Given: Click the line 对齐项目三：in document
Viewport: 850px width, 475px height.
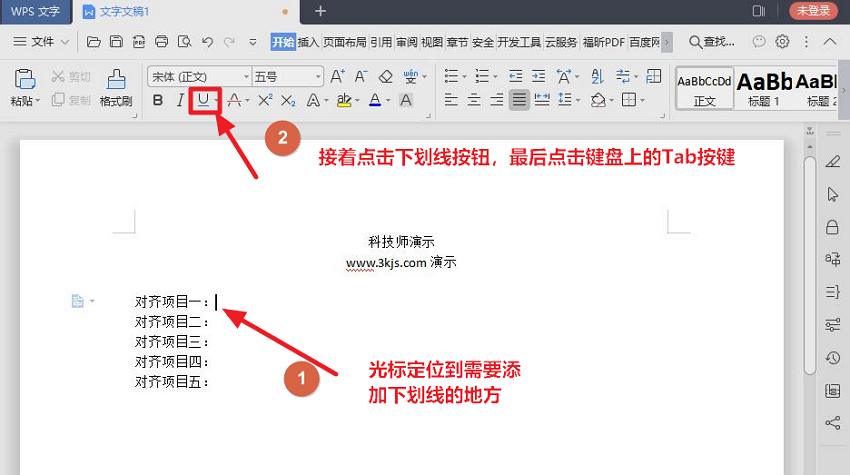Looking at the screenshot, I should click(172, 342).
